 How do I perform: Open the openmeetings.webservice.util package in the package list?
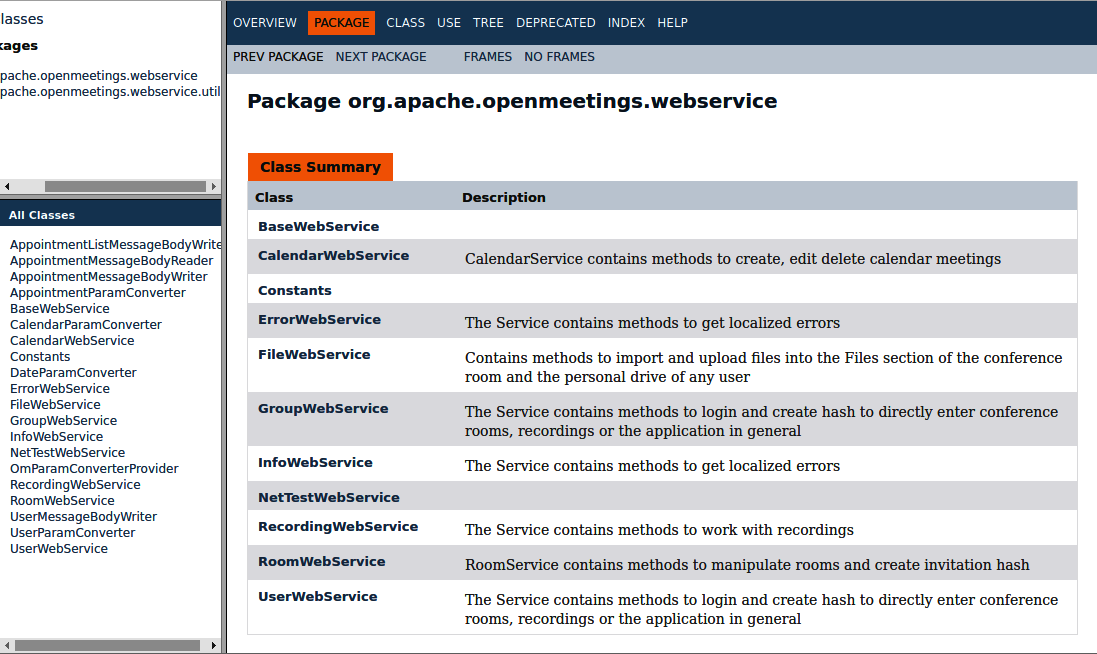click(110, 92)
